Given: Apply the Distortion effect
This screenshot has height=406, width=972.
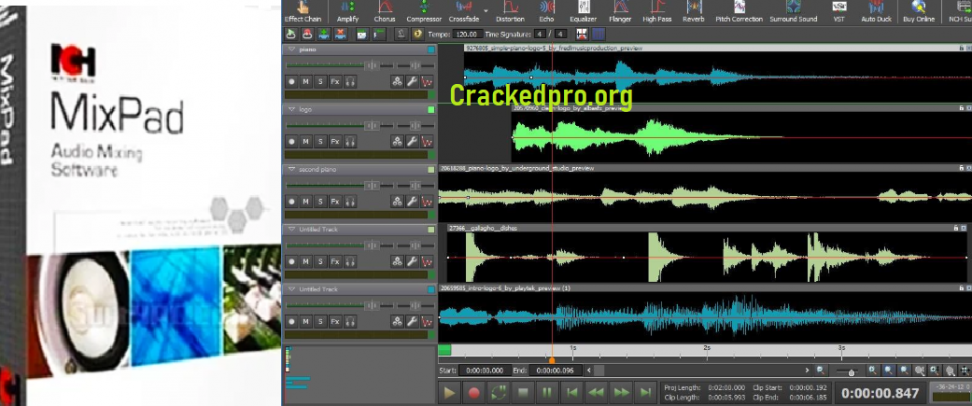Looking at the screenshot, I should [x=510, y=11].
